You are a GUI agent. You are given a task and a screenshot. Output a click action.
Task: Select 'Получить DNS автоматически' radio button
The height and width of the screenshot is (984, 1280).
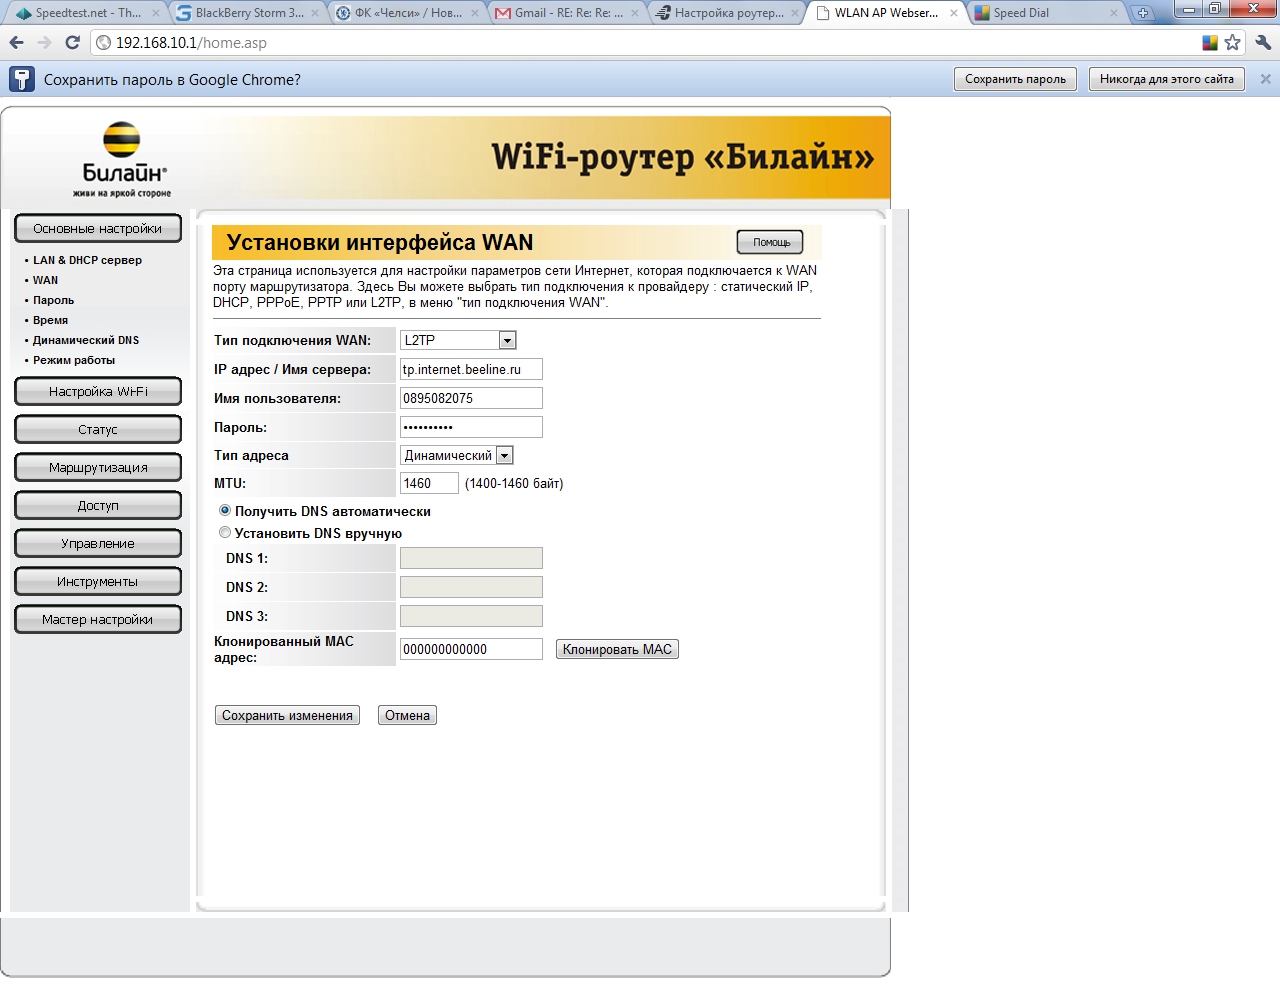(x=225, y=510)
